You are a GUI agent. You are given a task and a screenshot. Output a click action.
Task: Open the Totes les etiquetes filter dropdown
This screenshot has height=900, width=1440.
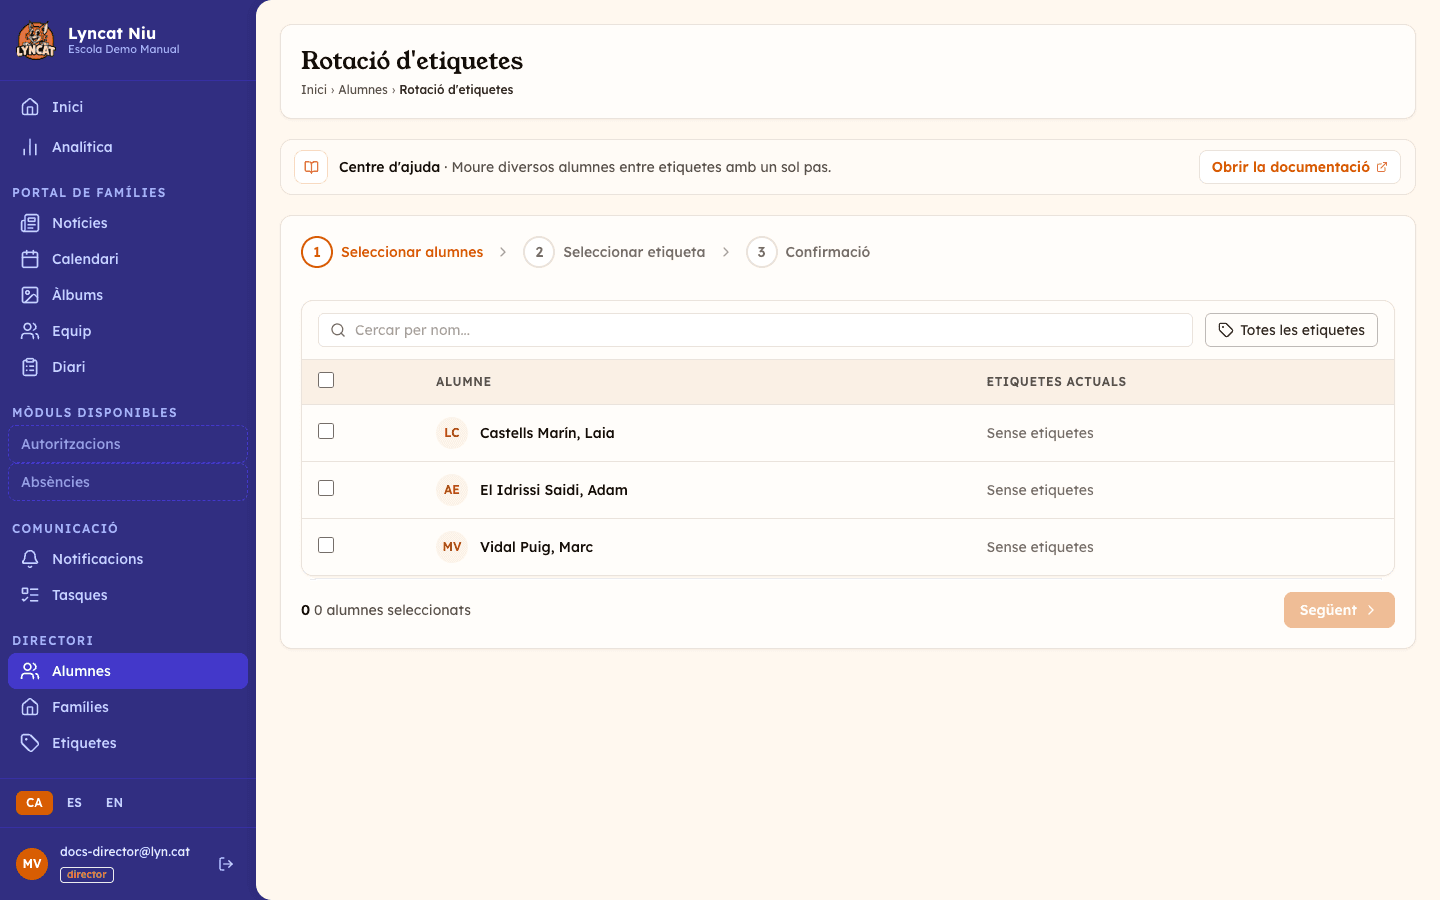1291,330
